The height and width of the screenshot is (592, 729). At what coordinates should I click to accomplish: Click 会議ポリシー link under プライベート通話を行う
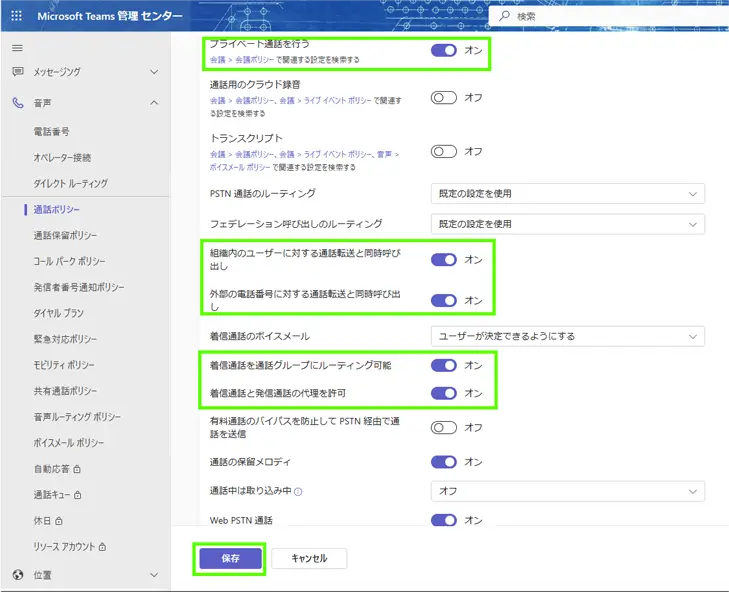click(255, 60)
